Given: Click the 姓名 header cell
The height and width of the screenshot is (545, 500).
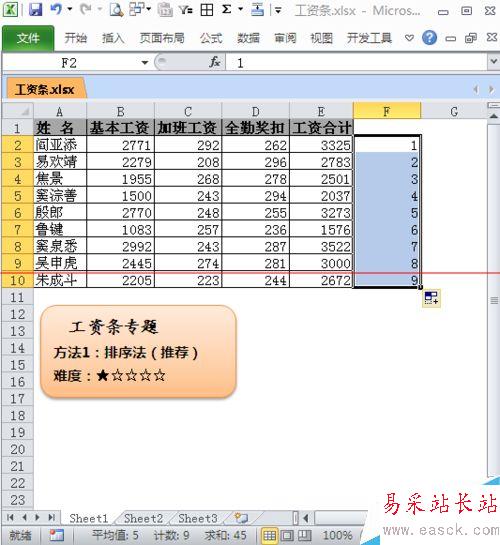Looking at the screenshot, I should point(60,128).
